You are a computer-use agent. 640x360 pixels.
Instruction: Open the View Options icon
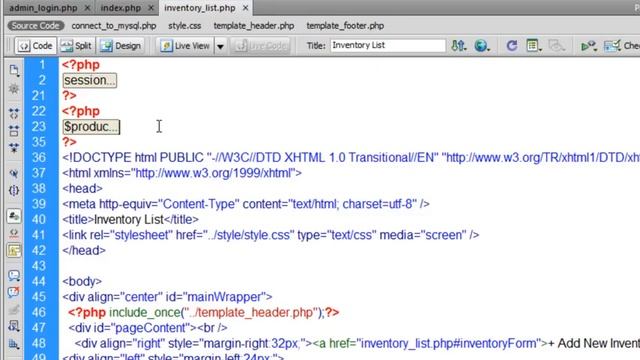click(x=534, y=46)
